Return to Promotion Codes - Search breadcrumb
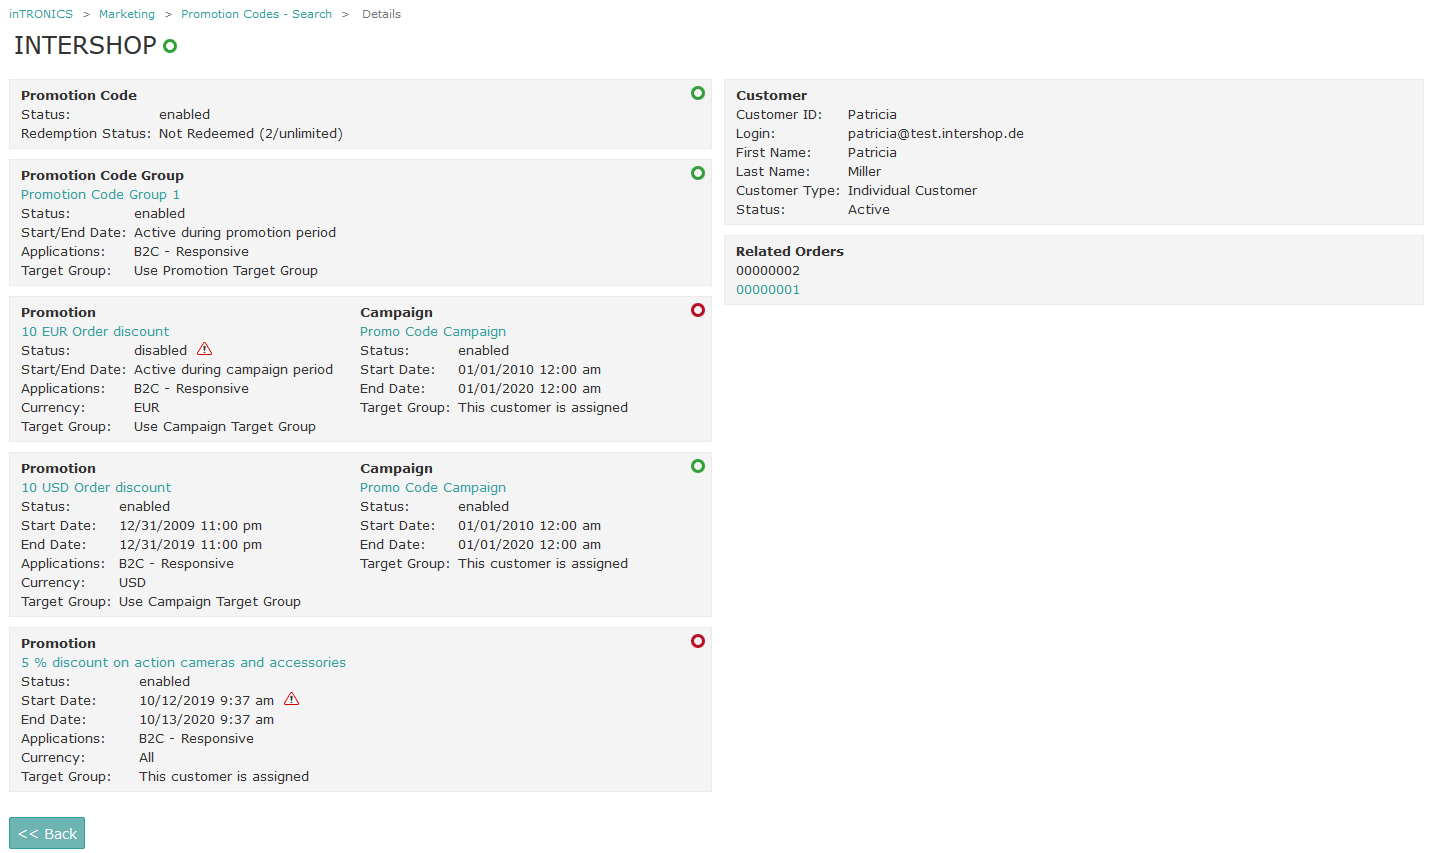Viewport: 1436px width, 853px height. (x=256, y=13)
